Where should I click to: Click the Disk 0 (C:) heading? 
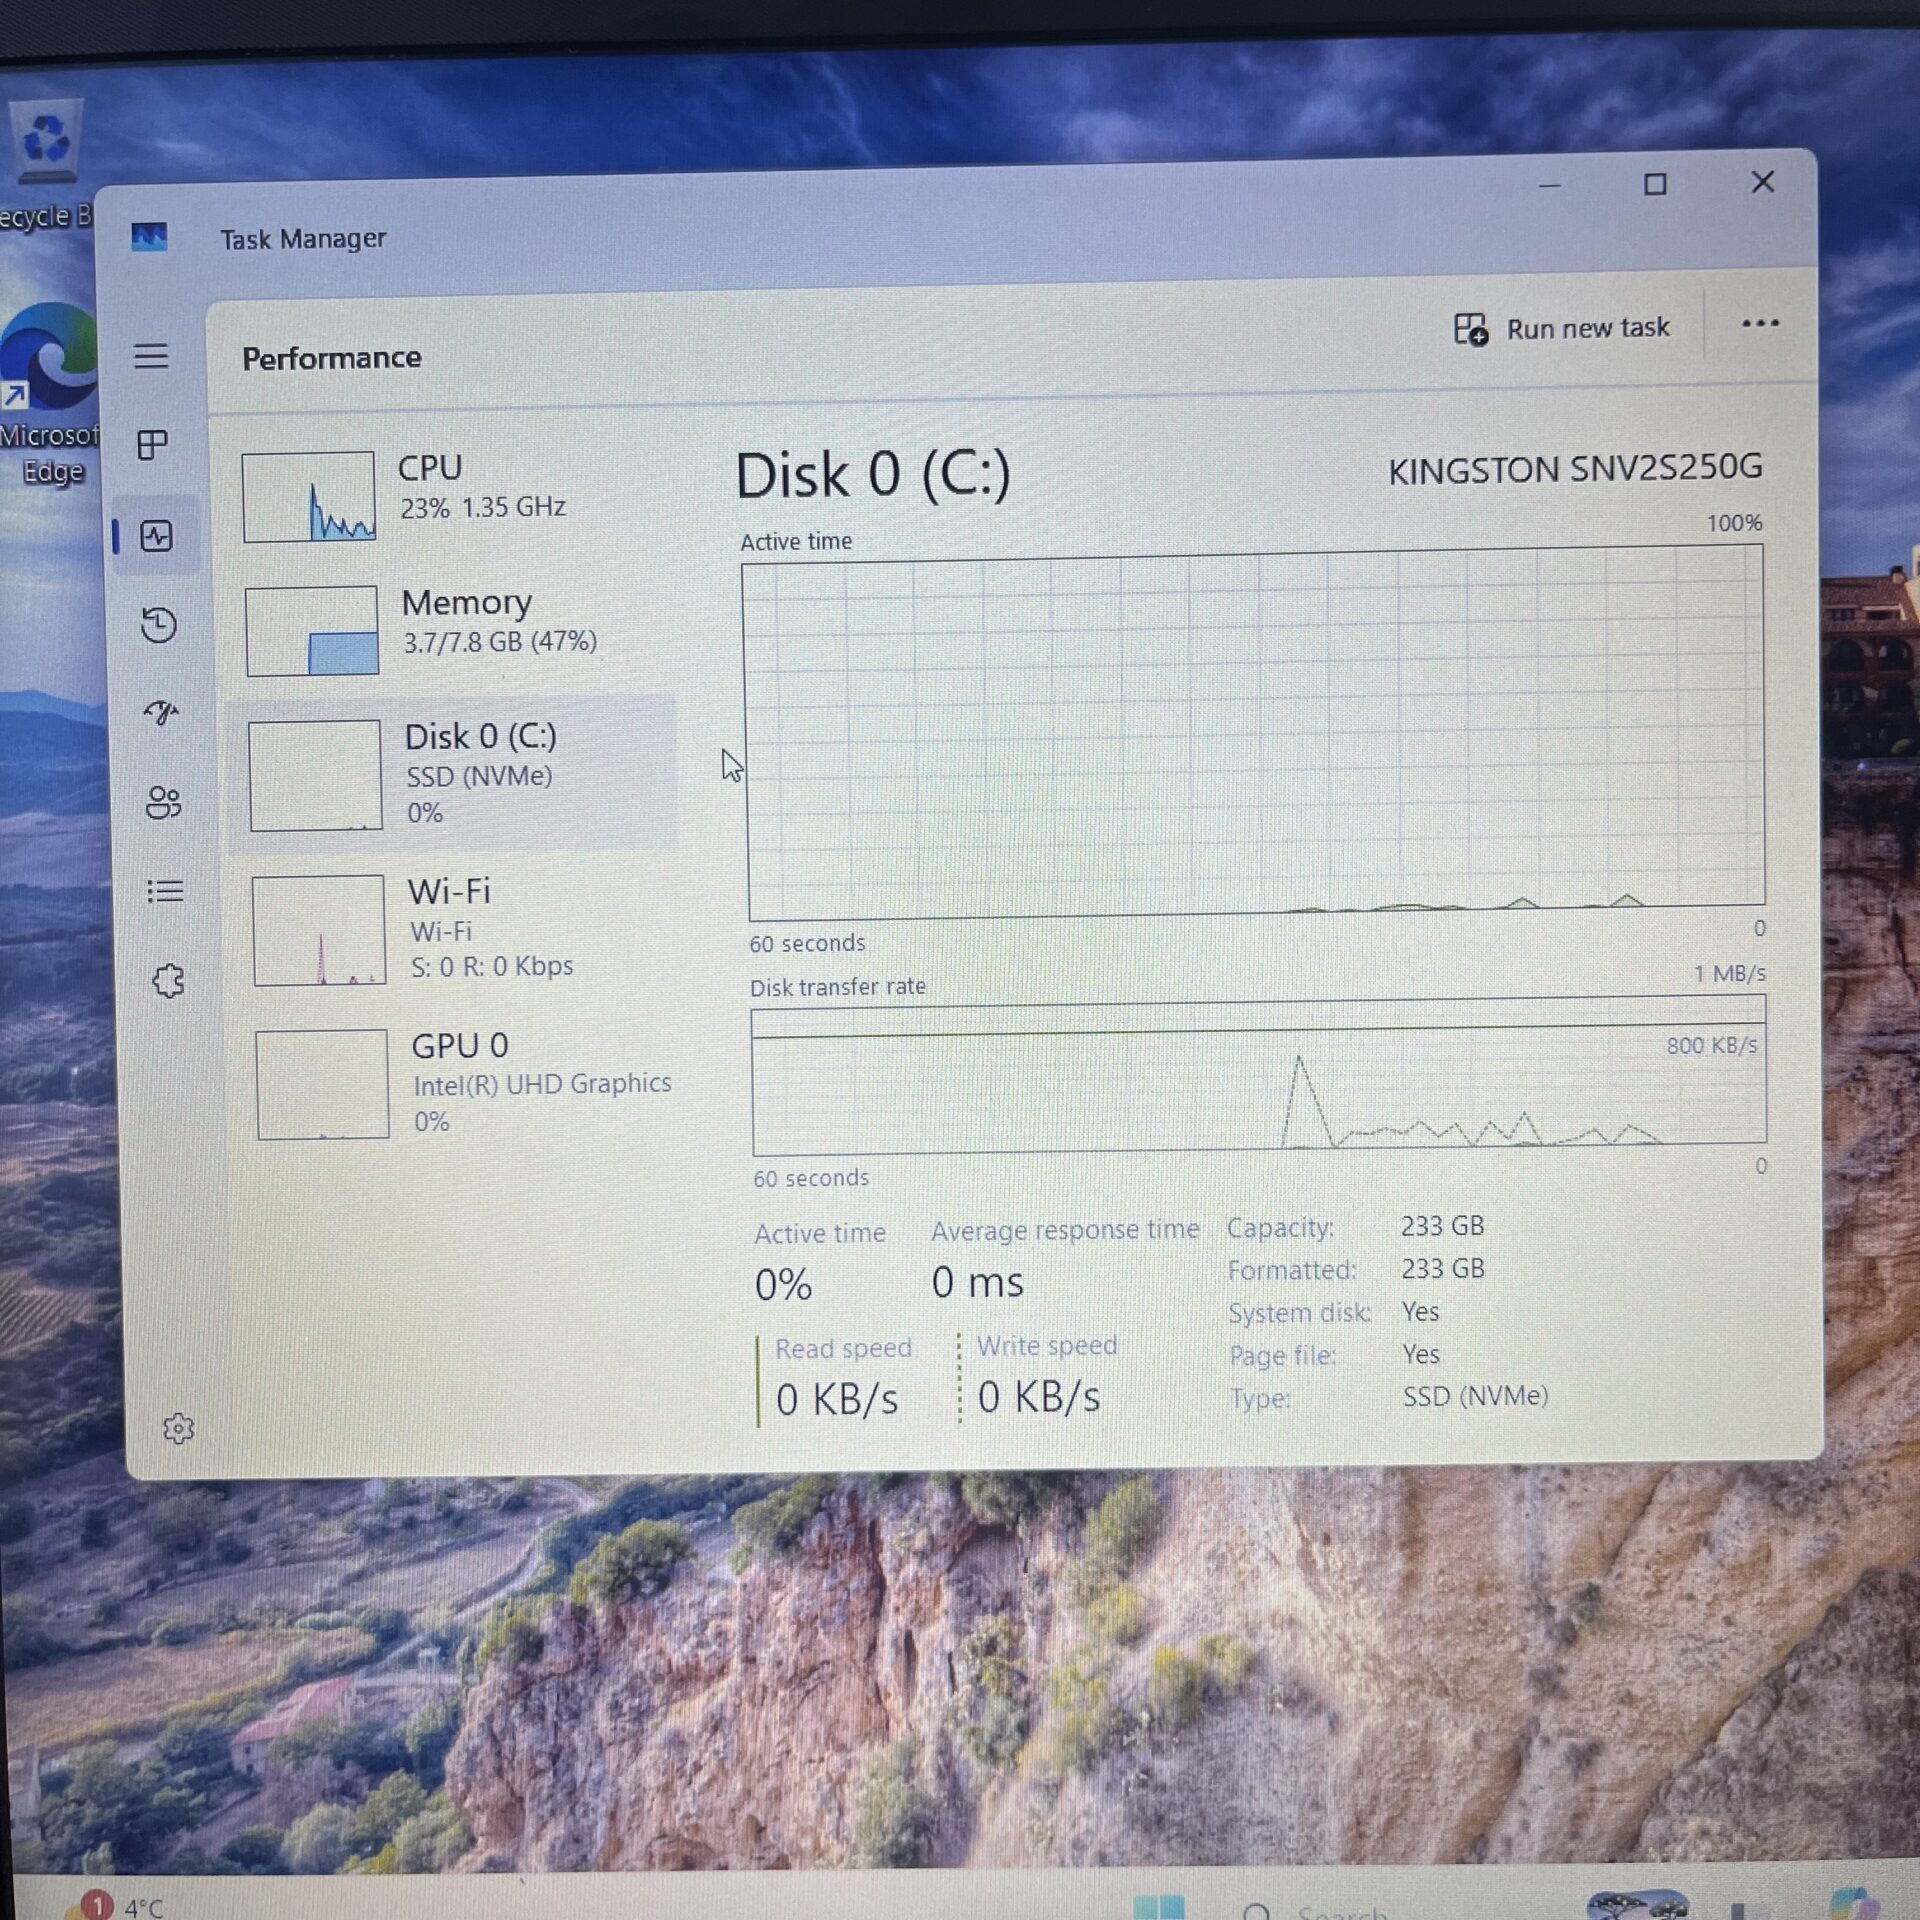(873, 475)
